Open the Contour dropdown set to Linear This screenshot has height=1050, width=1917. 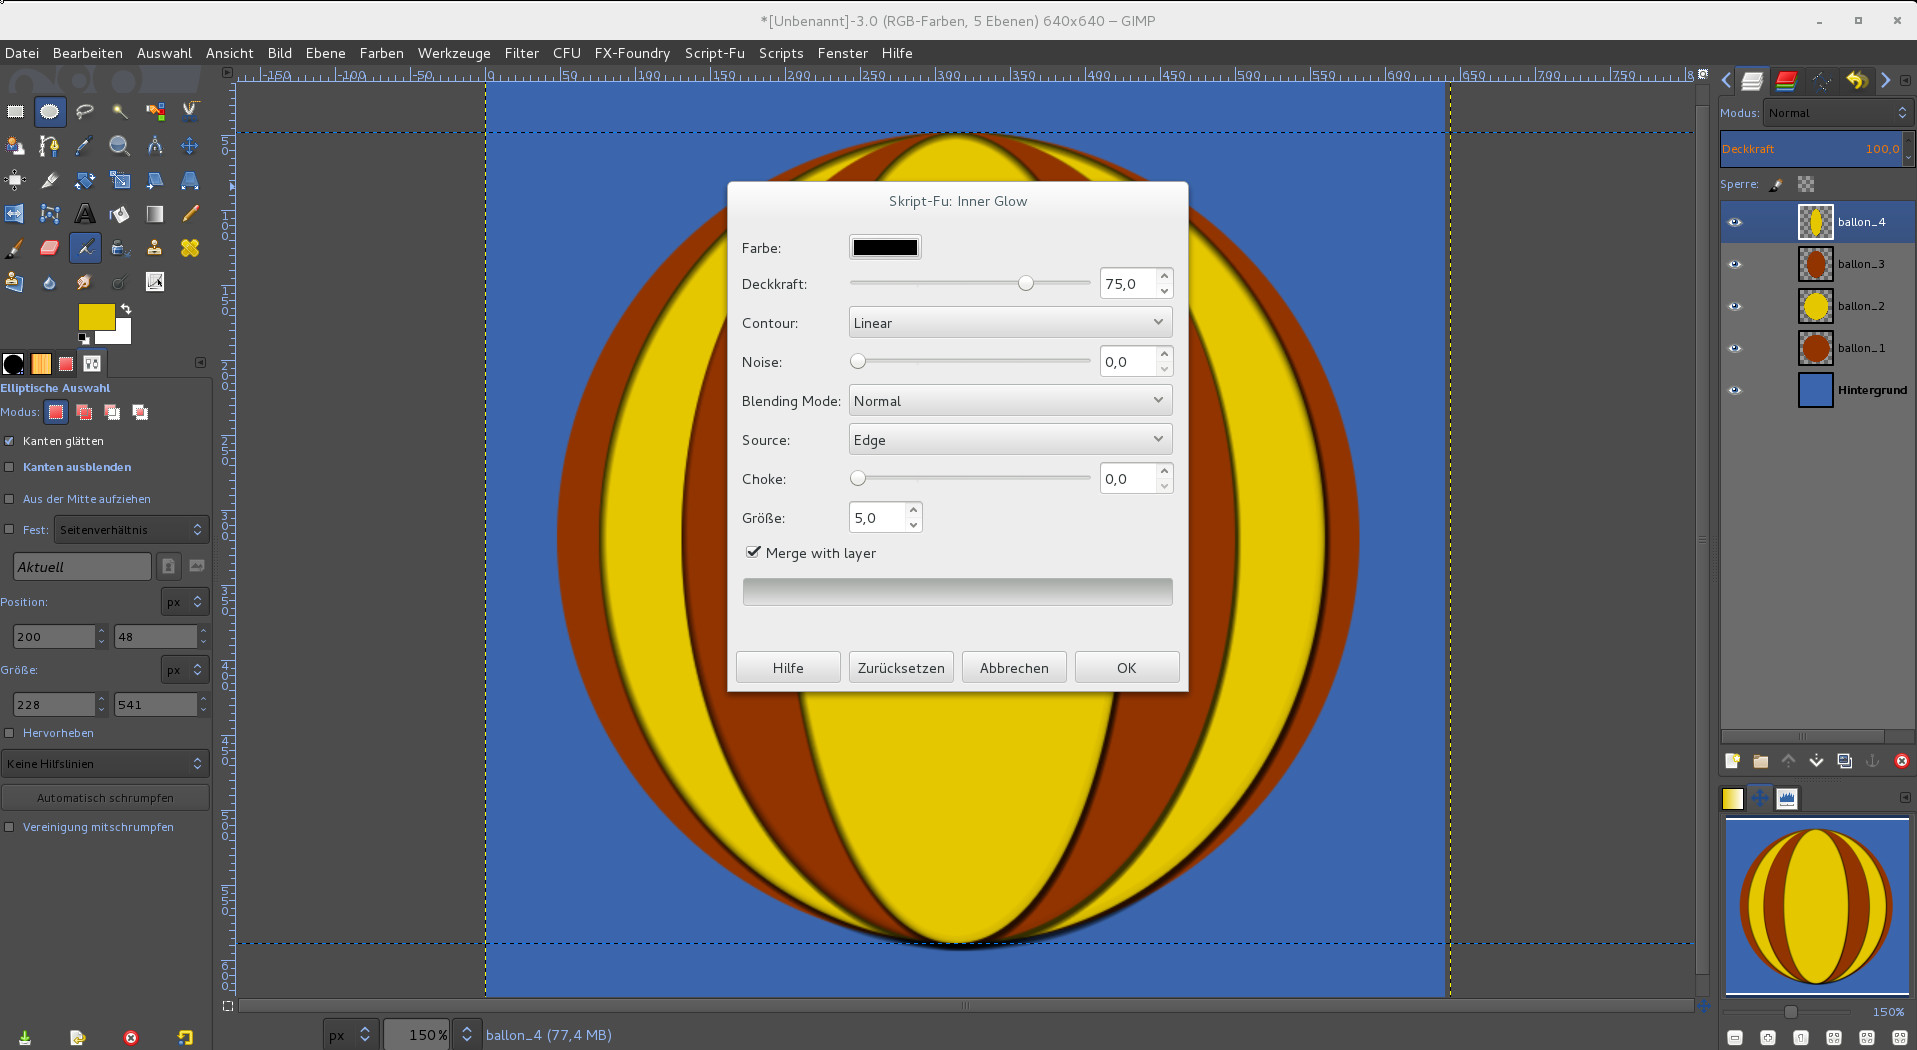click(x=1009, y=323)
